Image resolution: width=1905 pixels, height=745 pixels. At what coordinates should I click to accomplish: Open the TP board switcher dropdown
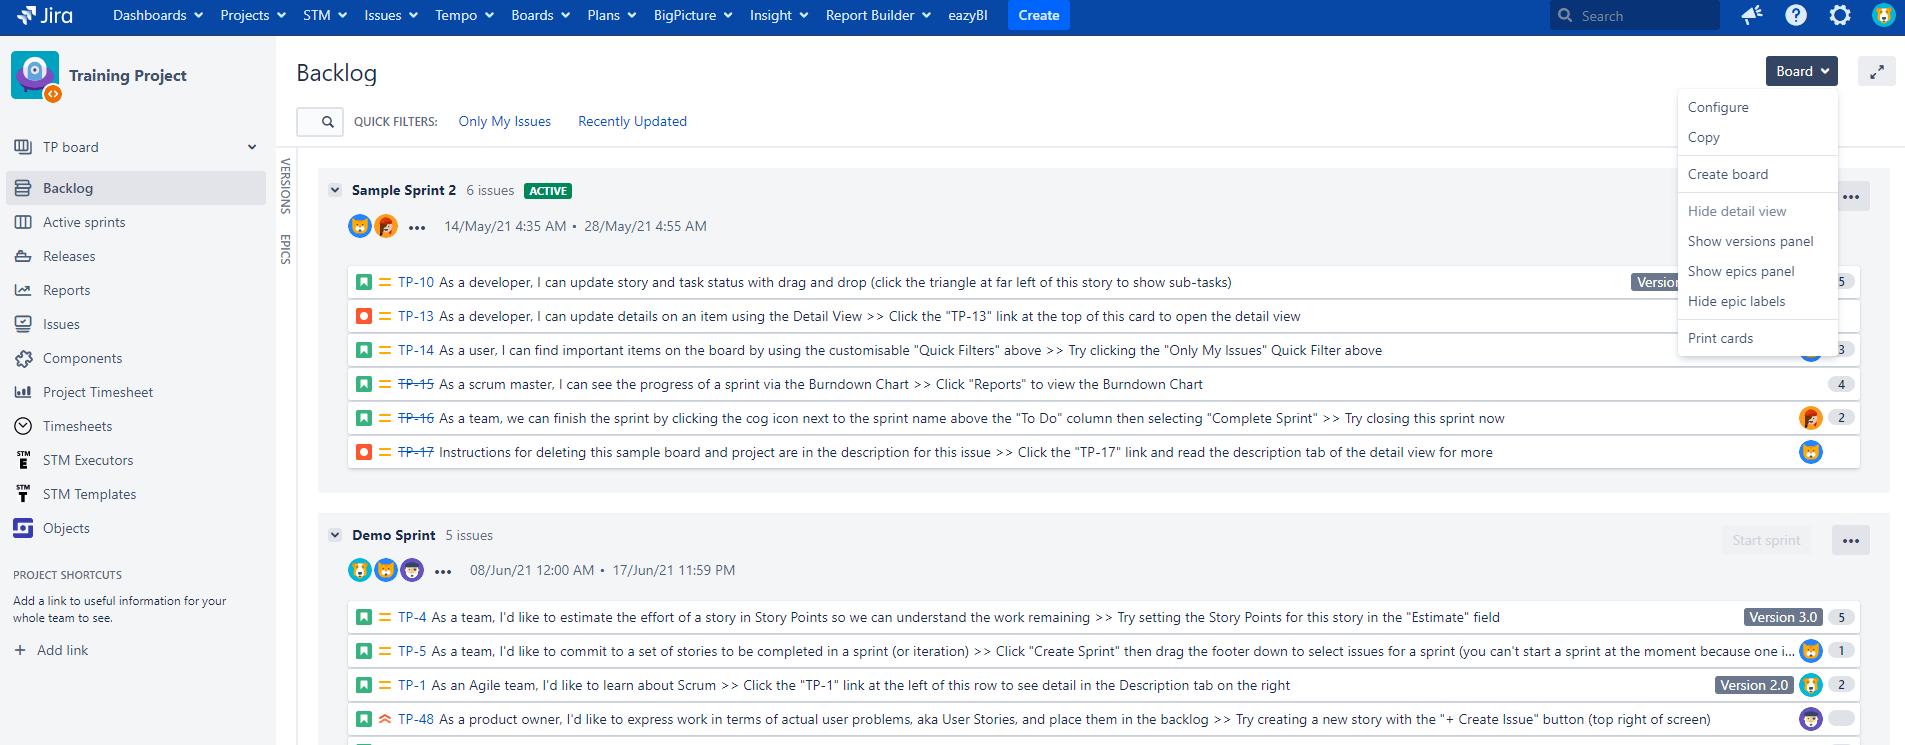tap(136, 147)
